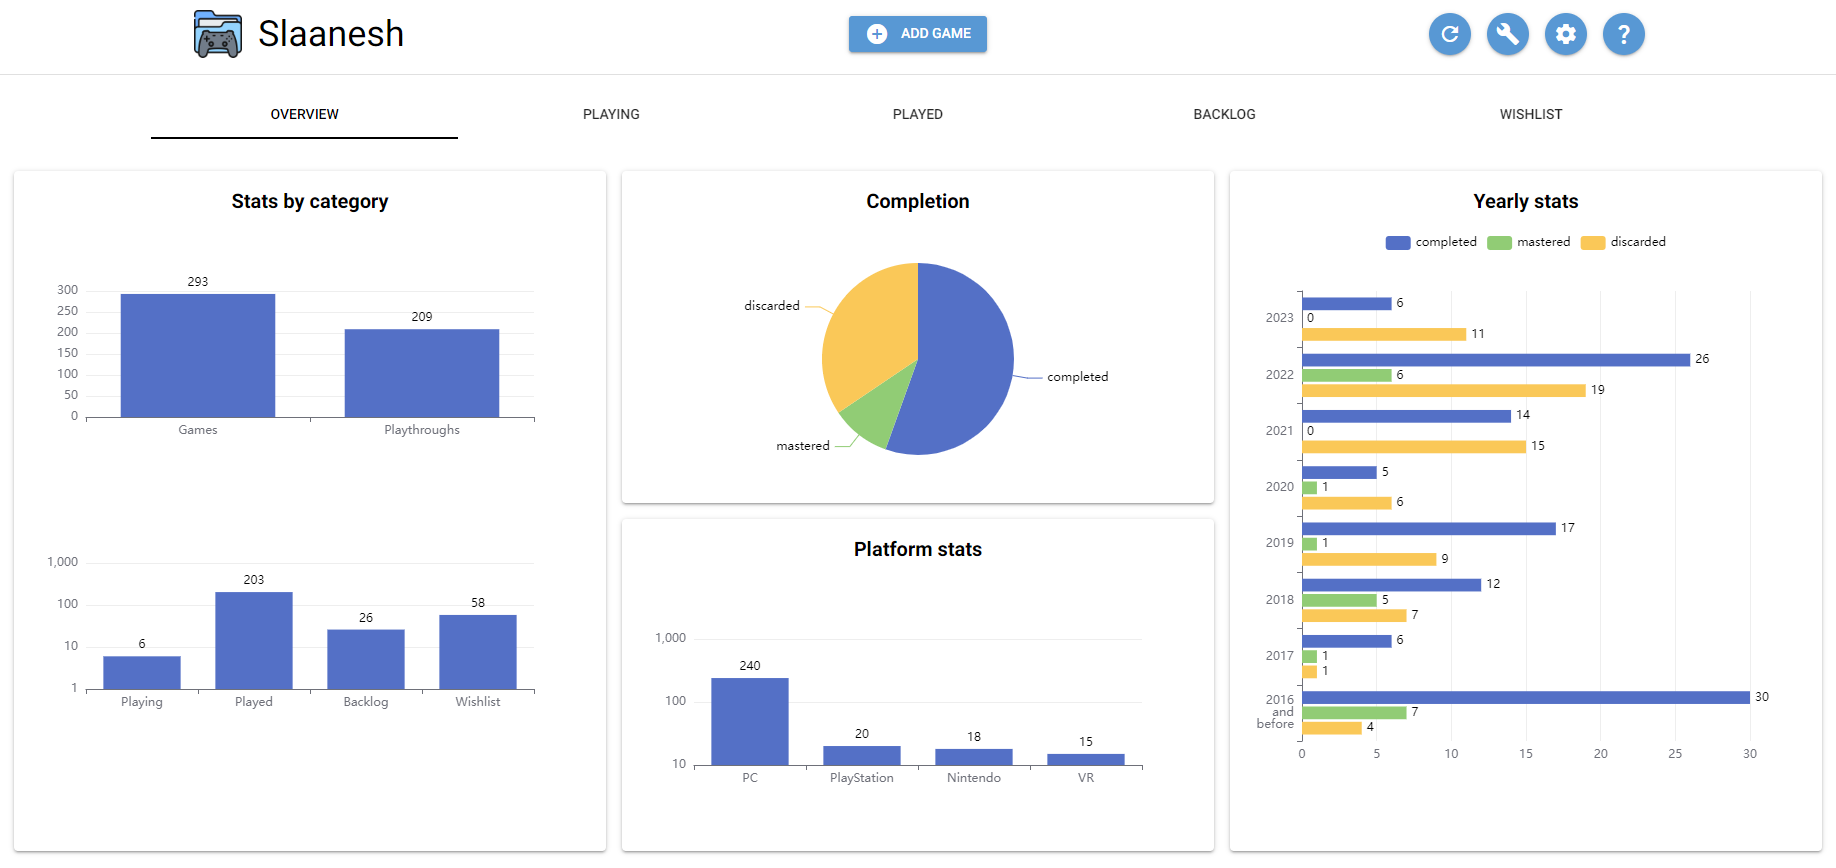Click the 2021 completed bar showing 14
The image size is (1836, 868).
pos(1407,416)
